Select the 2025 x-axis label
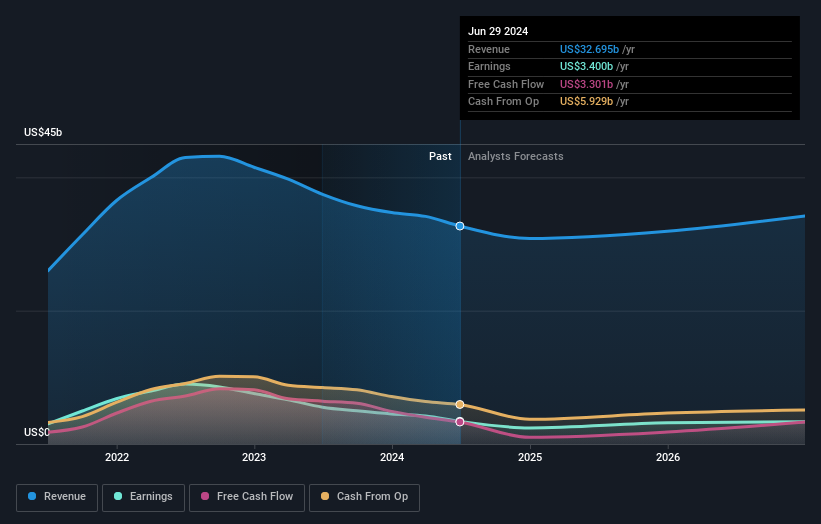This screenshot has width=821, height=524. [x=530, y=457]
